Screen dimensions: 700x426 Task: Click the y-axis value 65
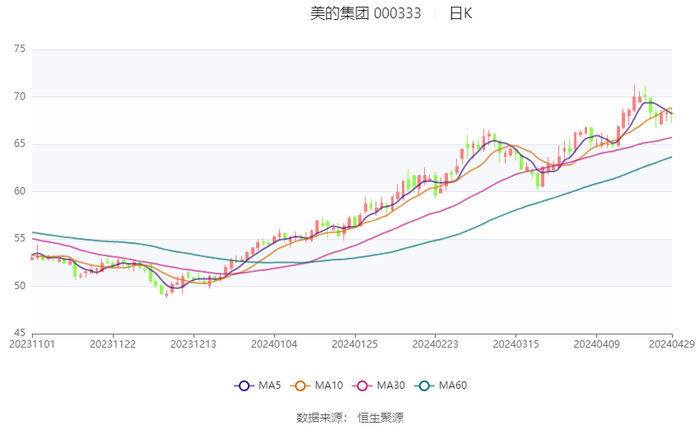[x=20, y=144]
